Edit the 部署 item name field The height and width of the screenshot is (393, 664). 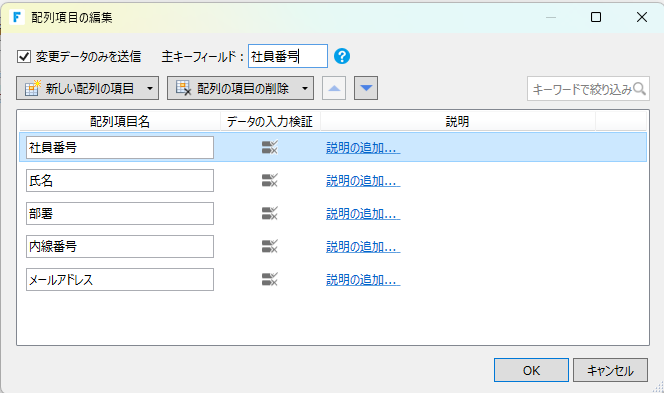pos(120,213)
